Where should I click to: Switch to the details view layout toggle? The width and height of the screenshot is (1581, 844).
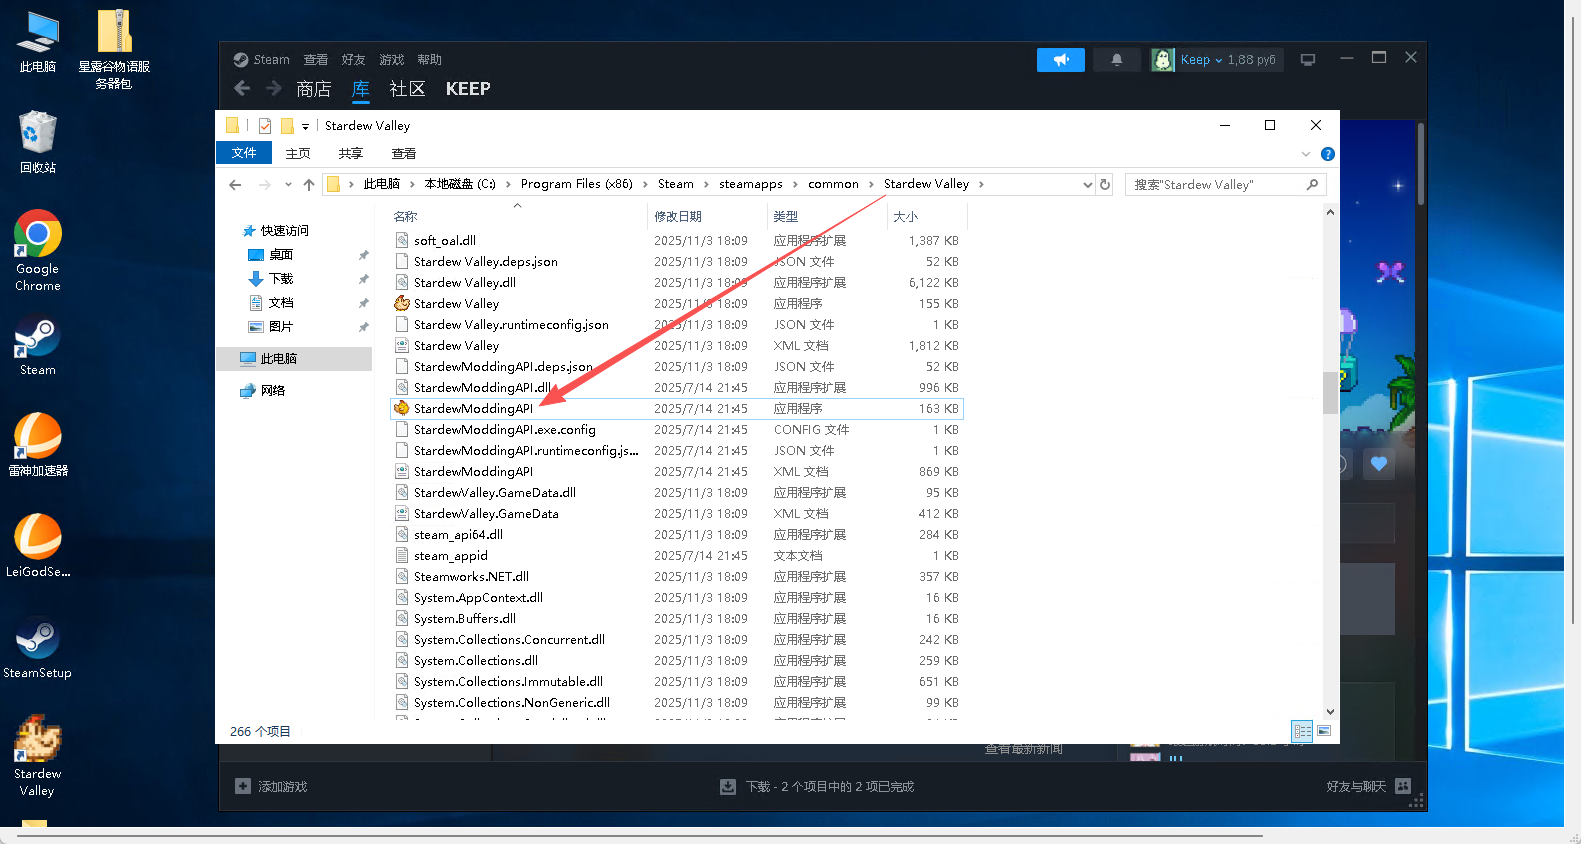[1301, 731]
